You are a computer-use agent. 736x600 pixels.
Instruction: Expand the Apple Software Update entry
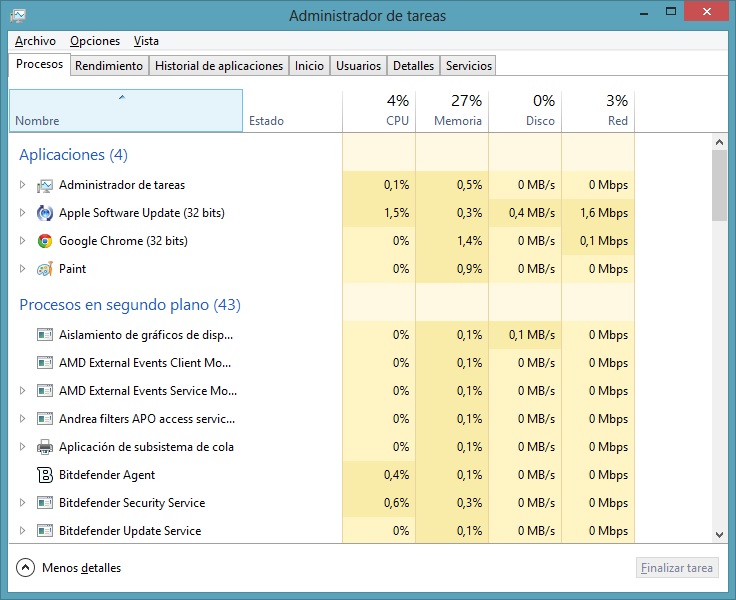point(23,213)
